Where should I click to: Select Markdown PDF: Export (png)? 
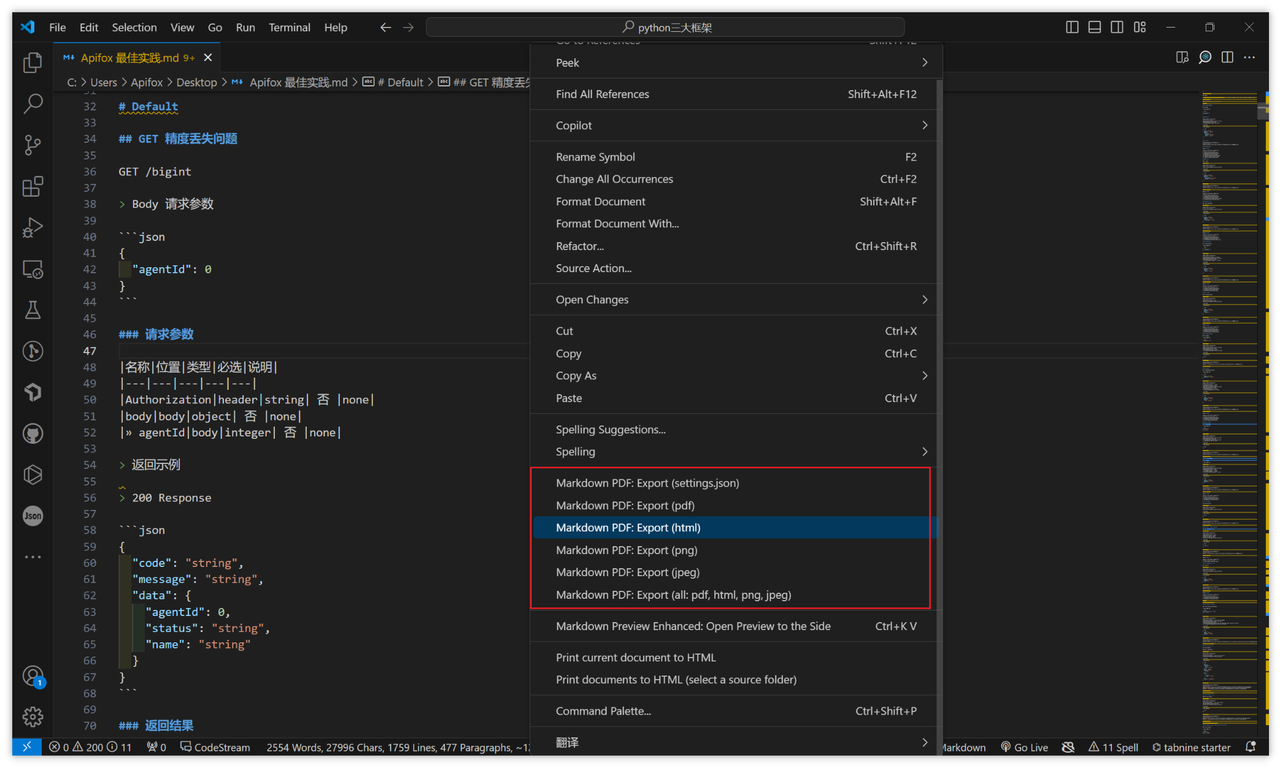tap(733, 550)
